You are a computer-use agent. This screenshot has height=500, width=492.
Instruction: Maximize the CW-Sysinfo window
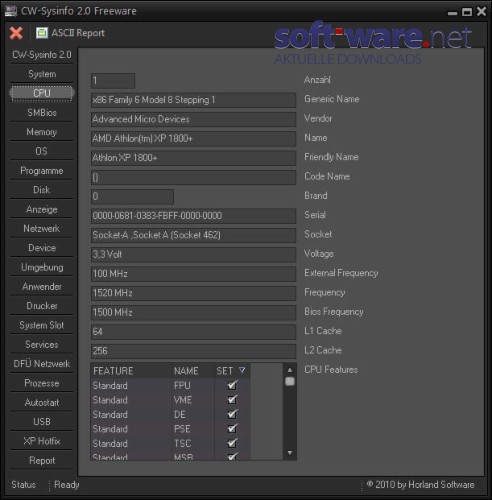467,12
